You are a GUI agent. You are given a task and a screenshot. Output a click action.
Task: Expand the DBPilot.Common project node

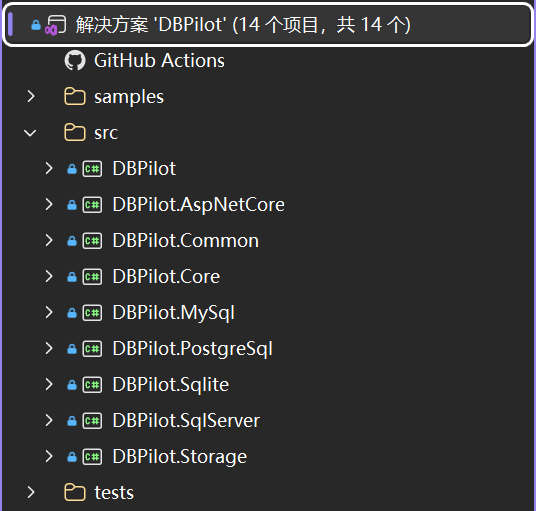point(49,240)
